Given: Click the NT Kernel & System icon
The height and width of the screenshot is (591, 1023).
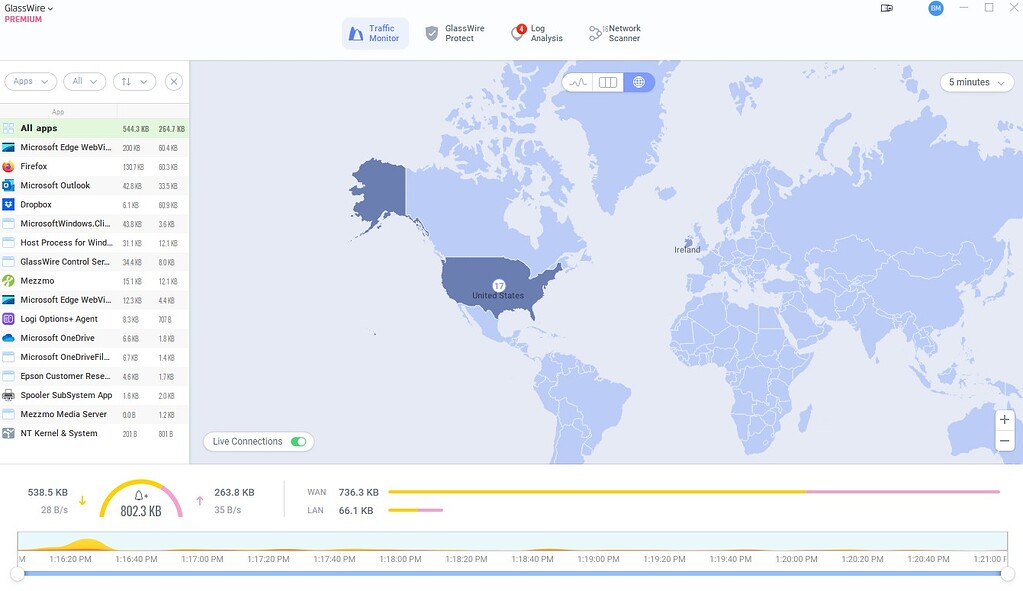Looking at the screenshot, I should click(8, 433).
